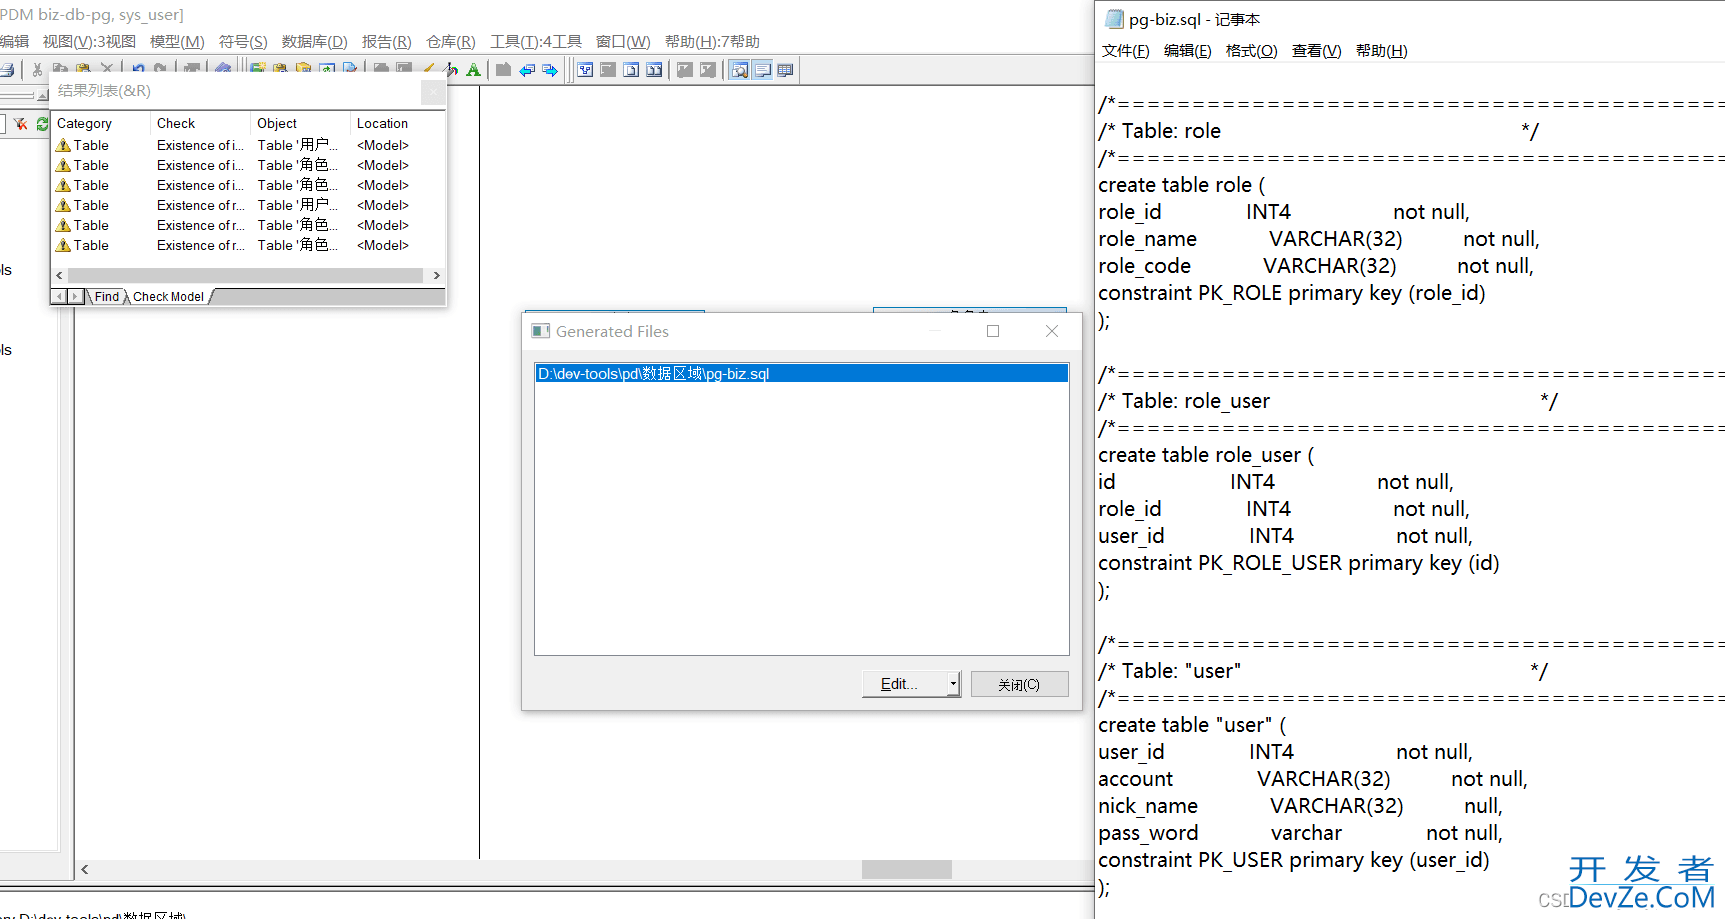Open the 工具(T) menu
Image resolution: width=1725 pixels, height=919 pixels.
535,42
